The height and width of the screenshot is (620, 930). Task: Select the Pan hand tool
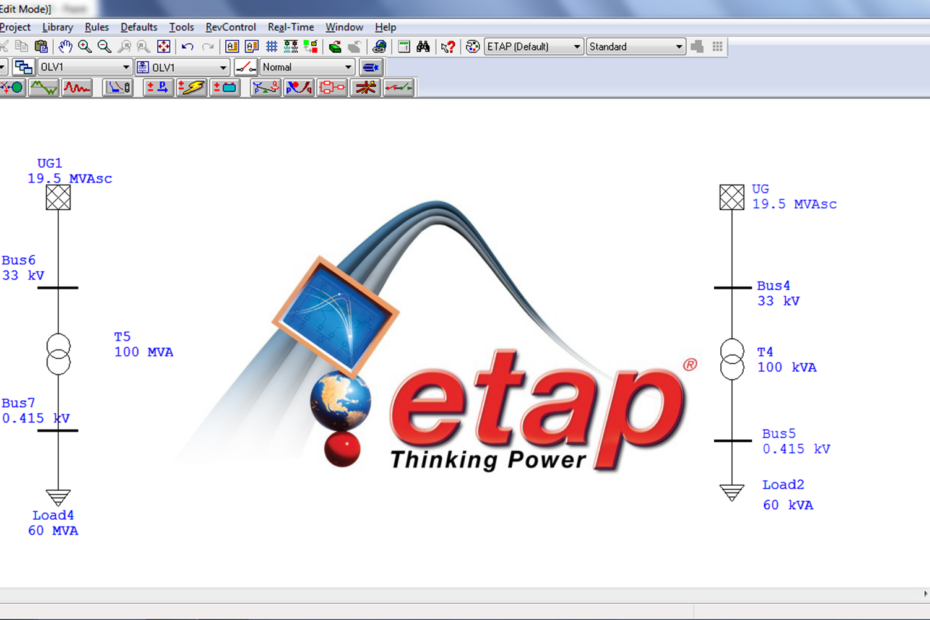click(65, 46)
